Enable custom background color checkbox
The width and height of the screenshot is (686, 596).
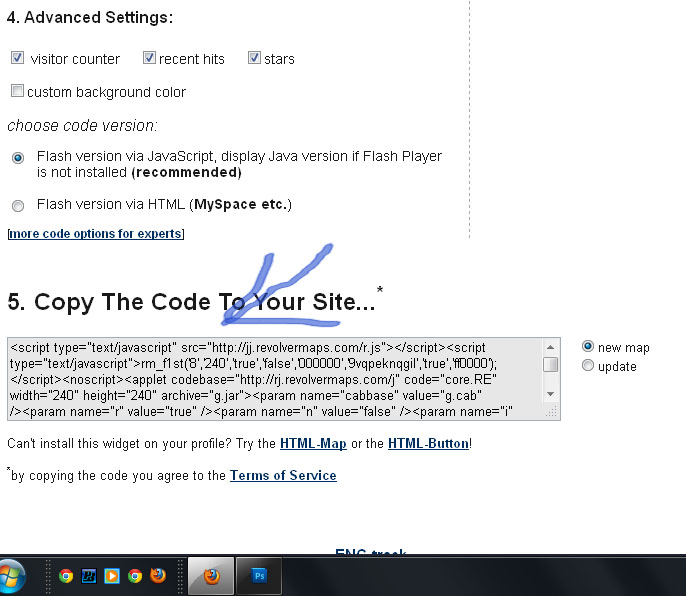click(x=18, y=91)
